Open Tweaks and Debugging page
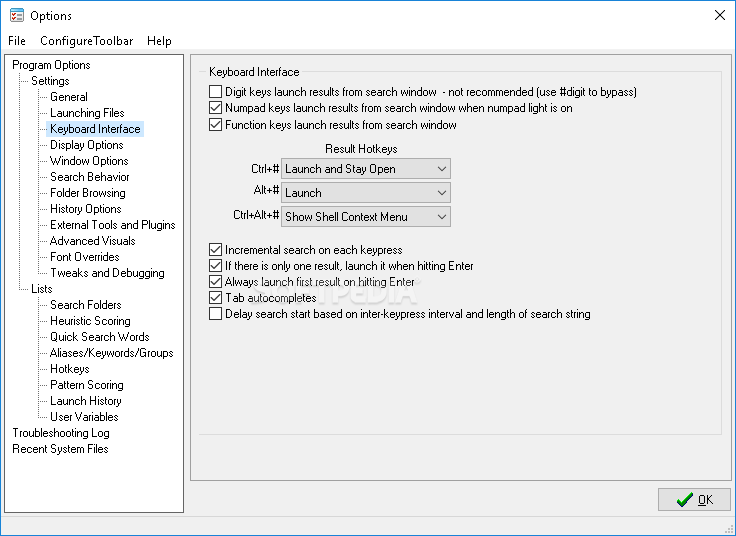The height and width of the screenshot is (536, 736). (x=107, y=273)
